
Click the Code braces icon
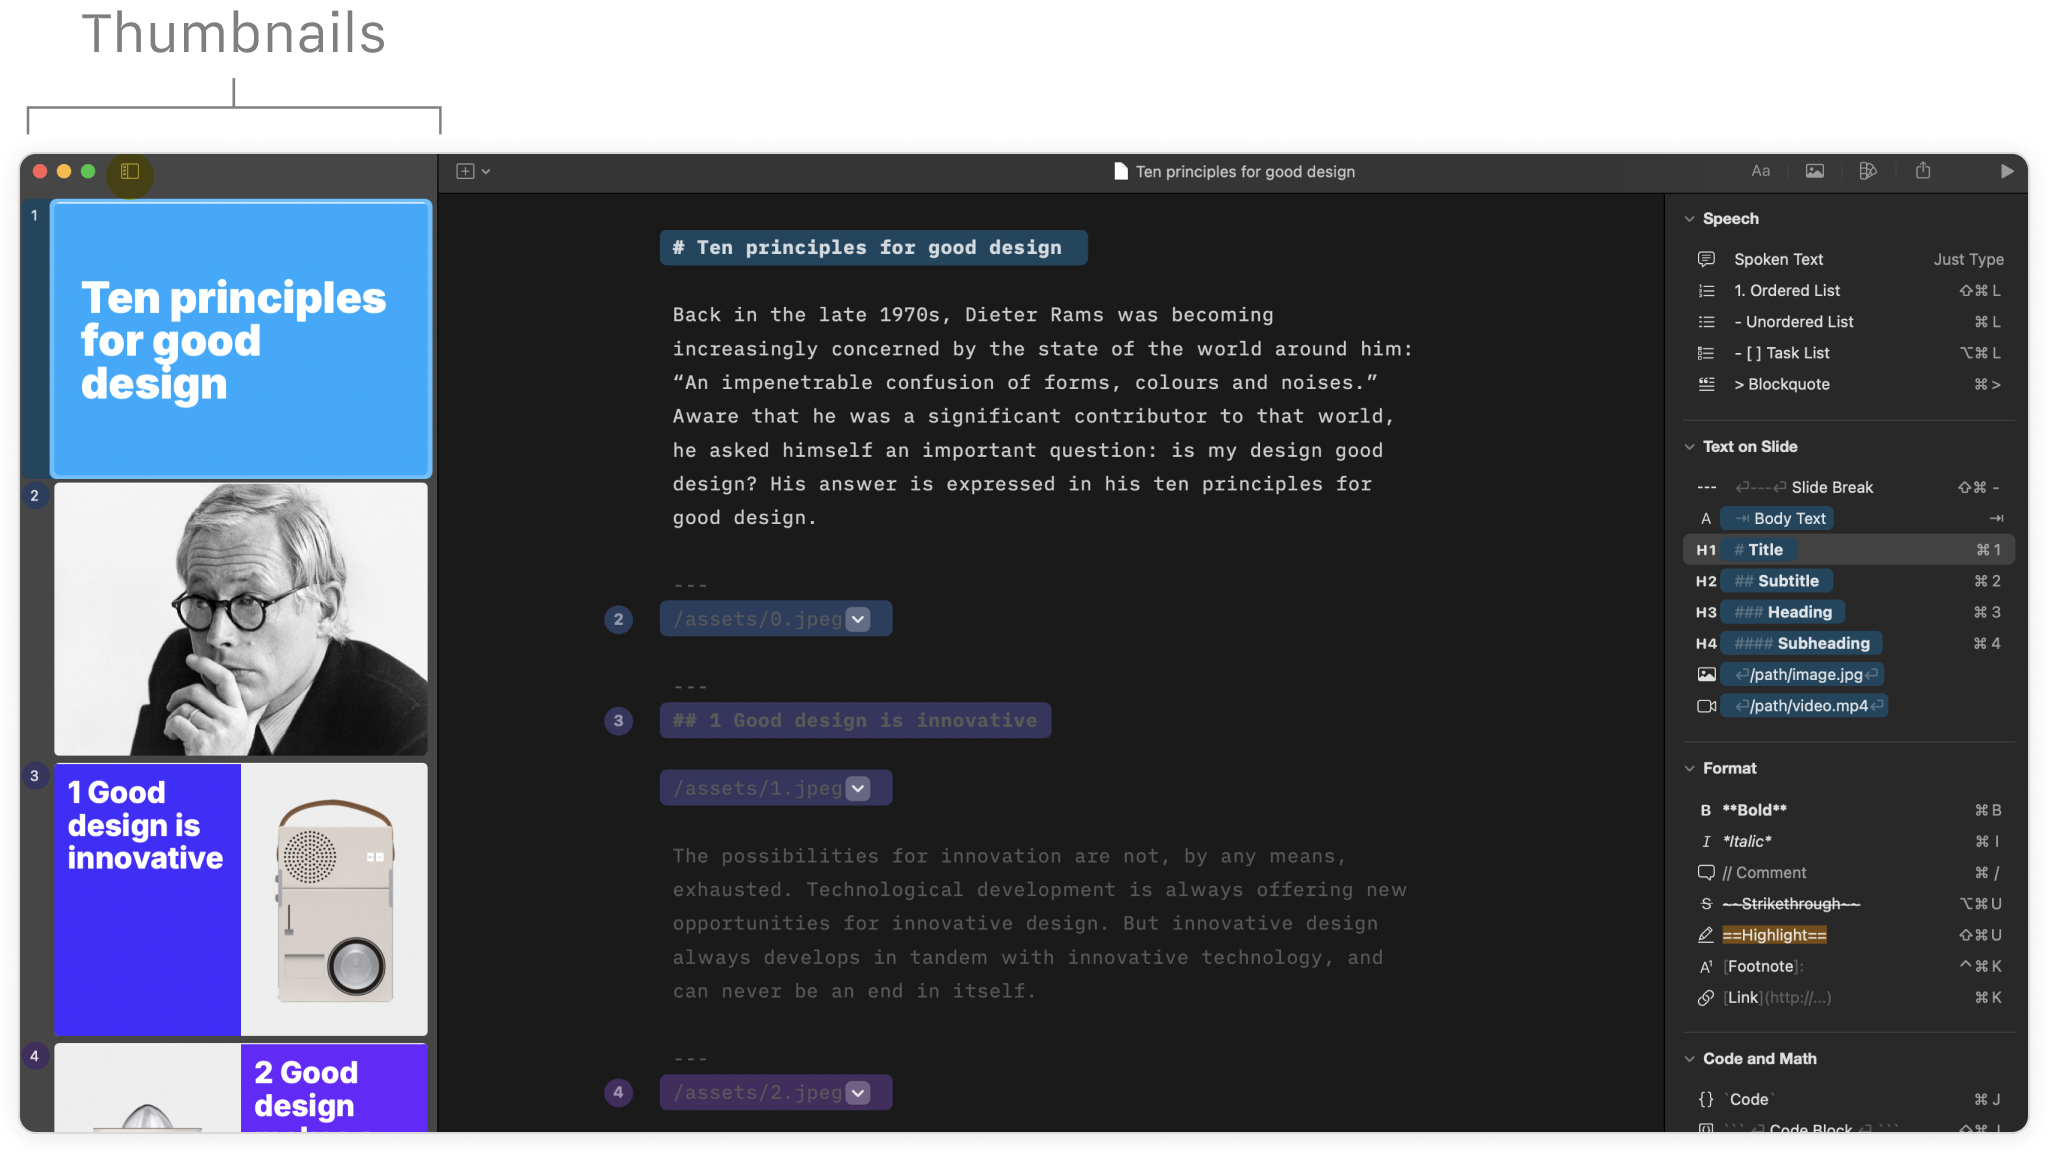[1706, 1100]
